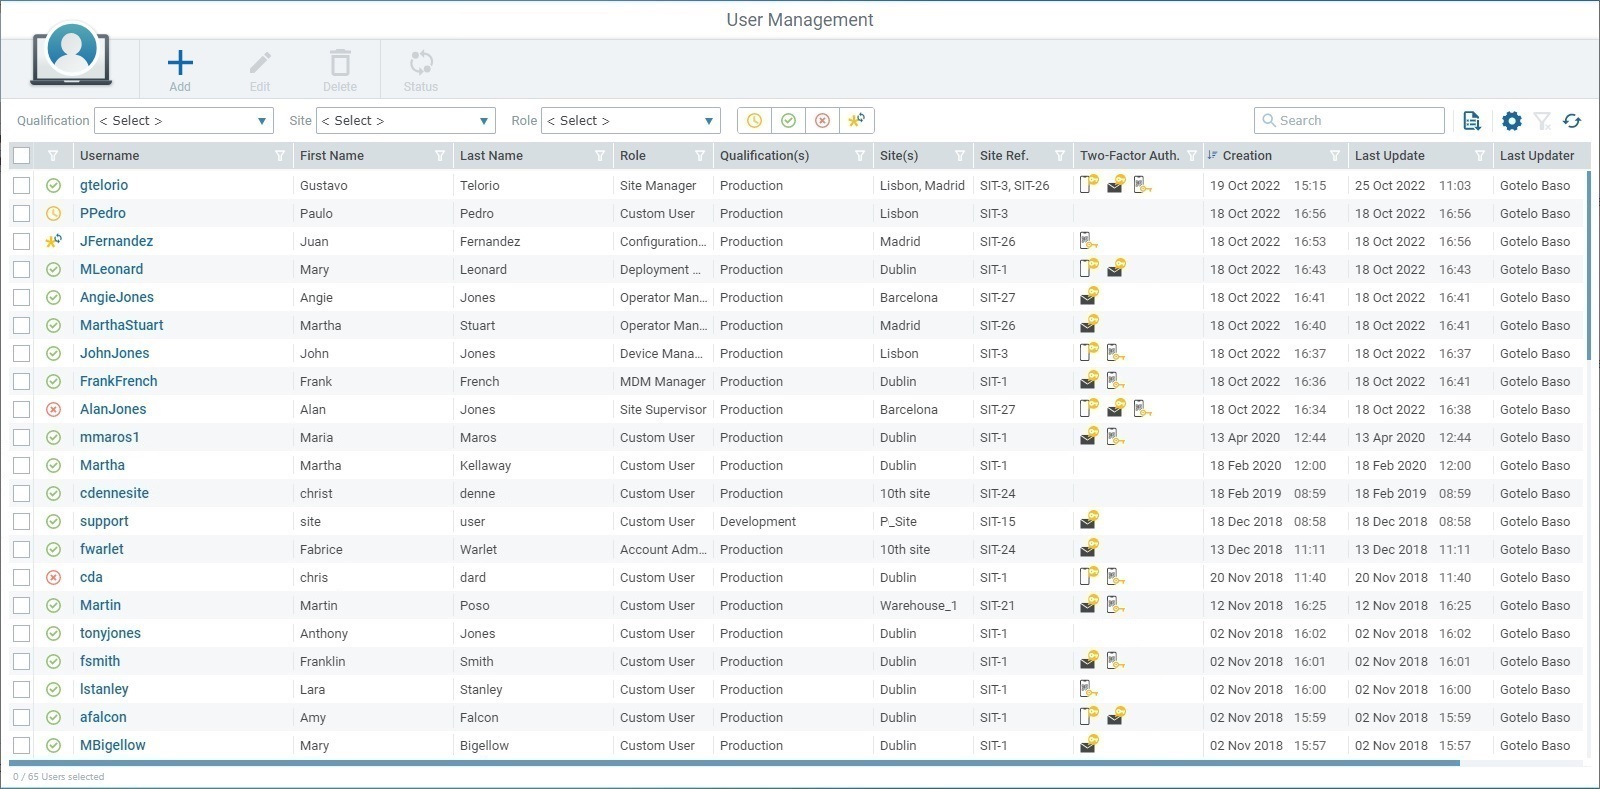
Task: Open grid settings gear icon
Action: tap(1512, 120)
